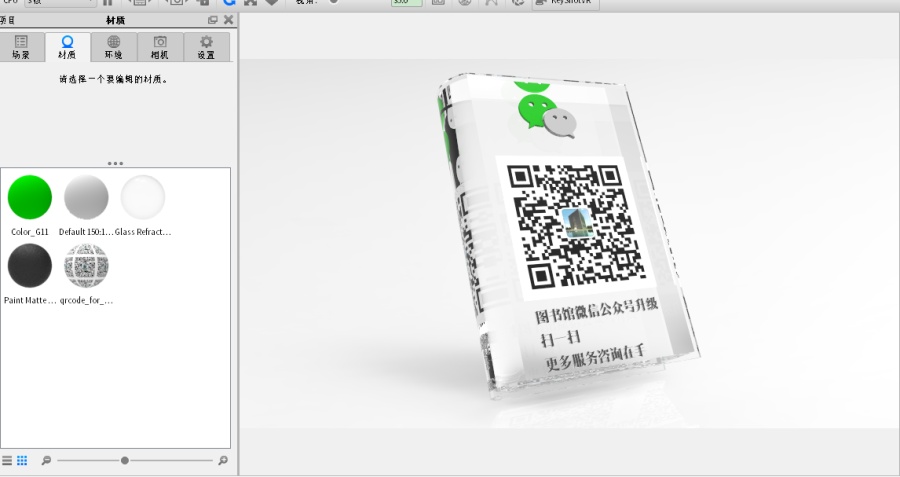Open the 环境 tab
The height and width of the screenshot is (477, 900).
(114, 47)
